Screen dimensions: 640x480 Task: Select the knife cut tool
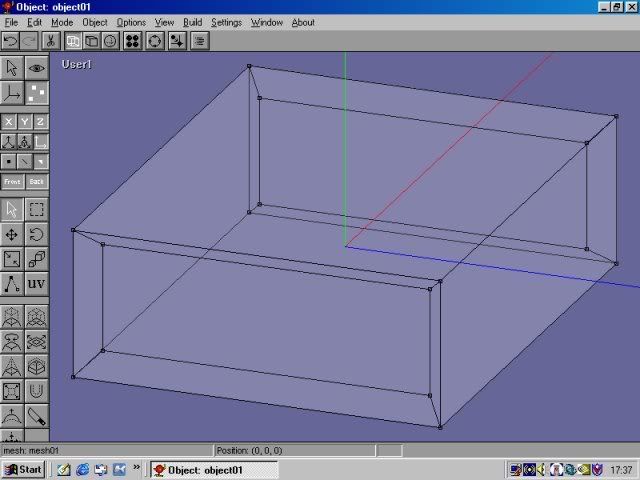pyautogui.click(x=36, y=415)
